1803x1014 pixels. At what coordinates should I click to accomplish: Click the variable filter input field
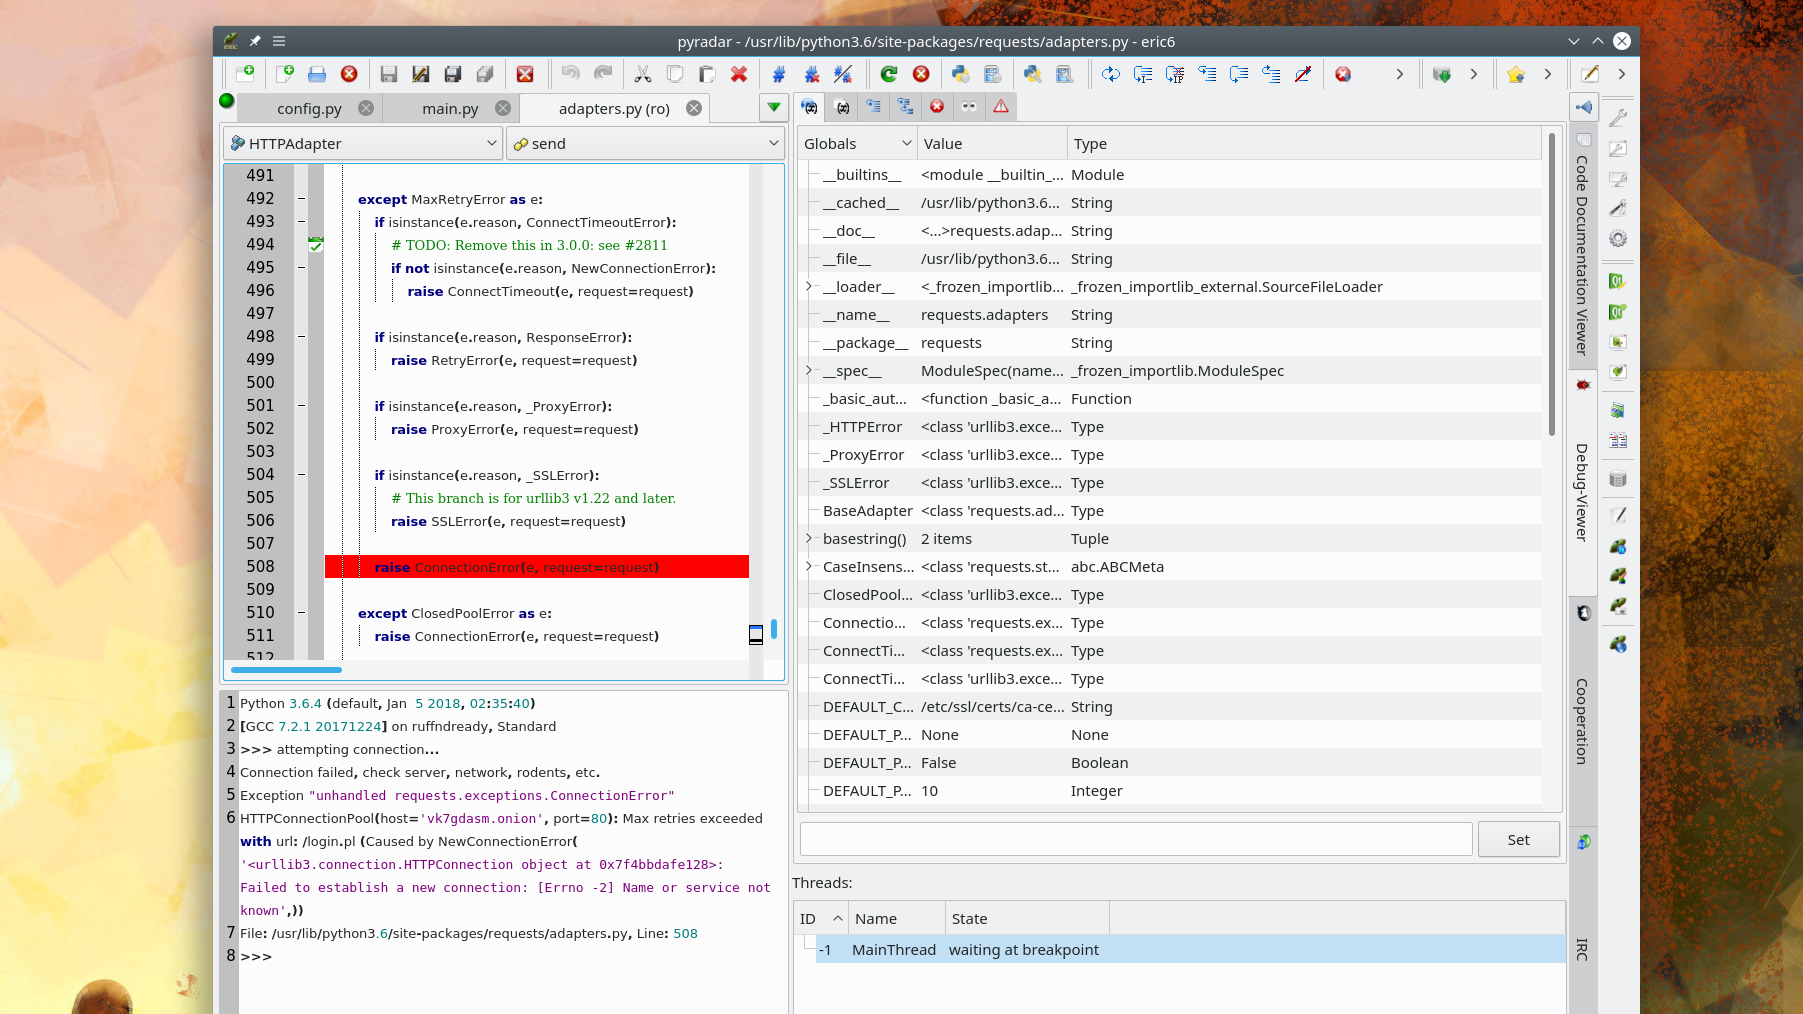point(1136,839)
